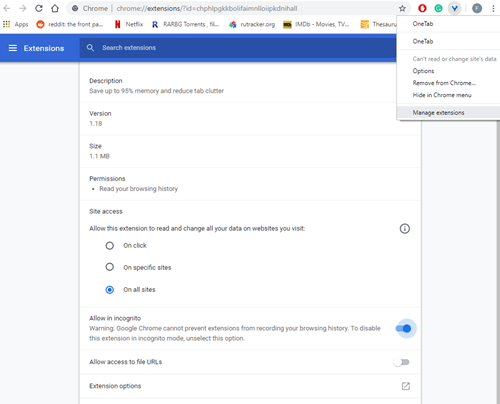Click the OneTab extension toolbar icon

(454, 8)
